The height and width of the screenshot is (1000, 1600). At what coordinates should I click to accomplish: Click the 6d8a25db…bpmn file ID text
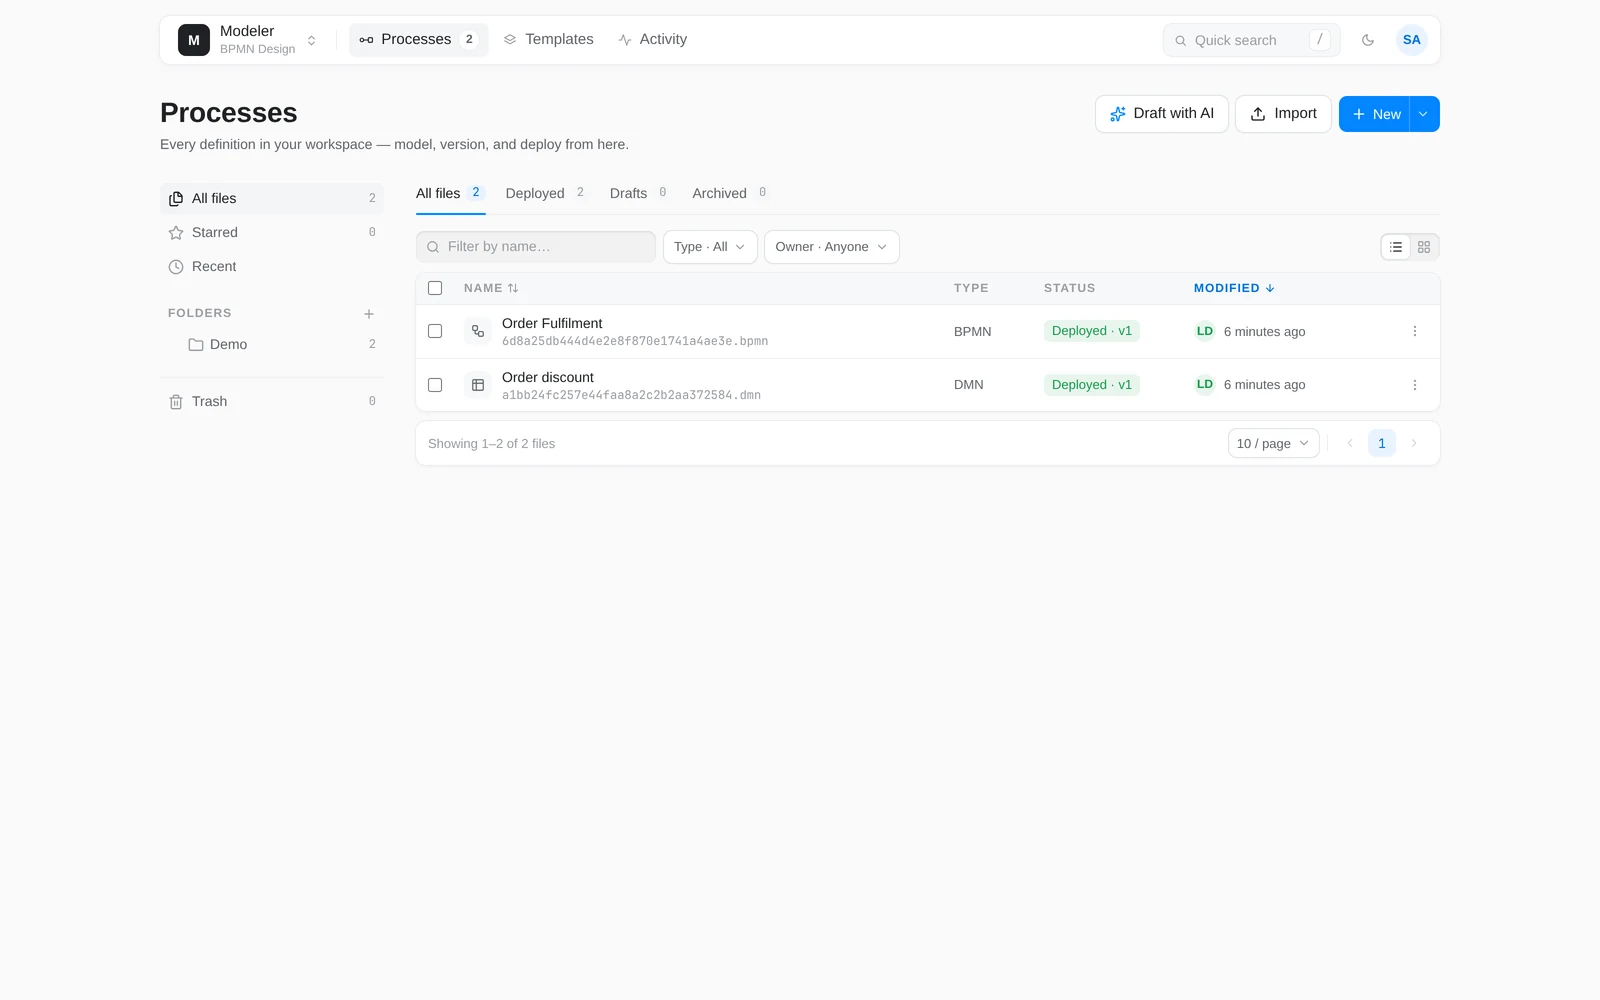coord(635,341)
